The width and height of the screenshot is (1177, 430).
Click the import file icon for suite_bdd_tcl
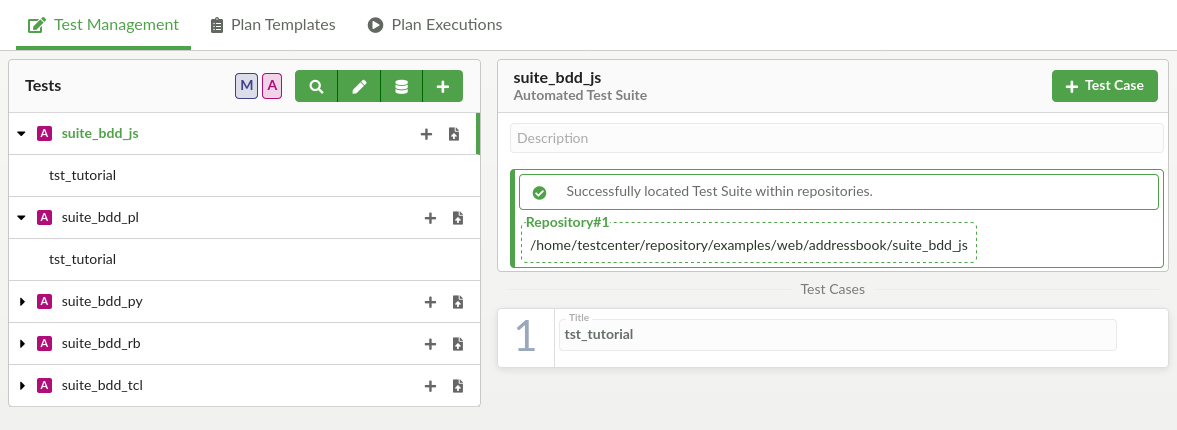(x=457, y=386)
